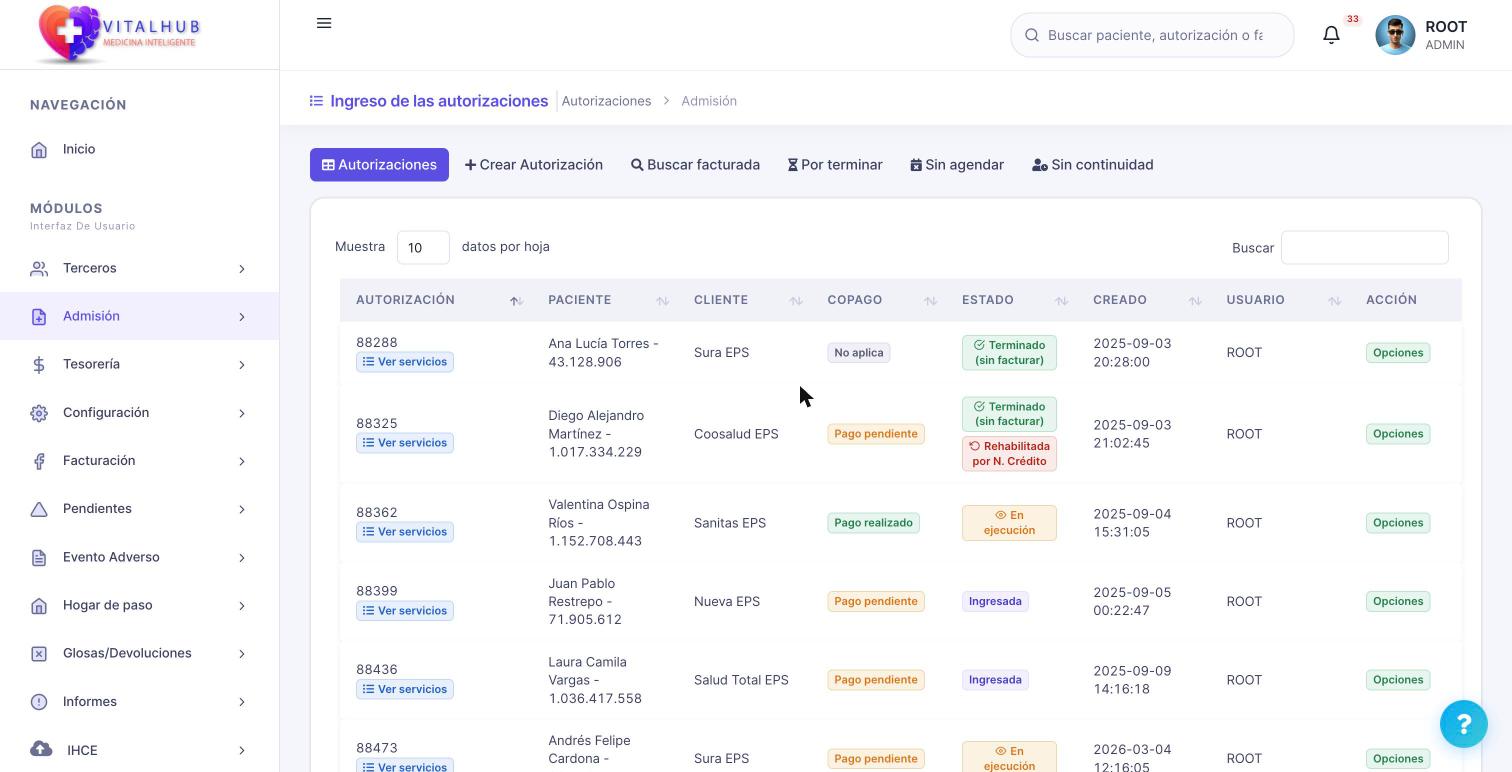Sort the table by Estado column
This screenshot has height=772, width=1512.
(x=1012, y=300)
